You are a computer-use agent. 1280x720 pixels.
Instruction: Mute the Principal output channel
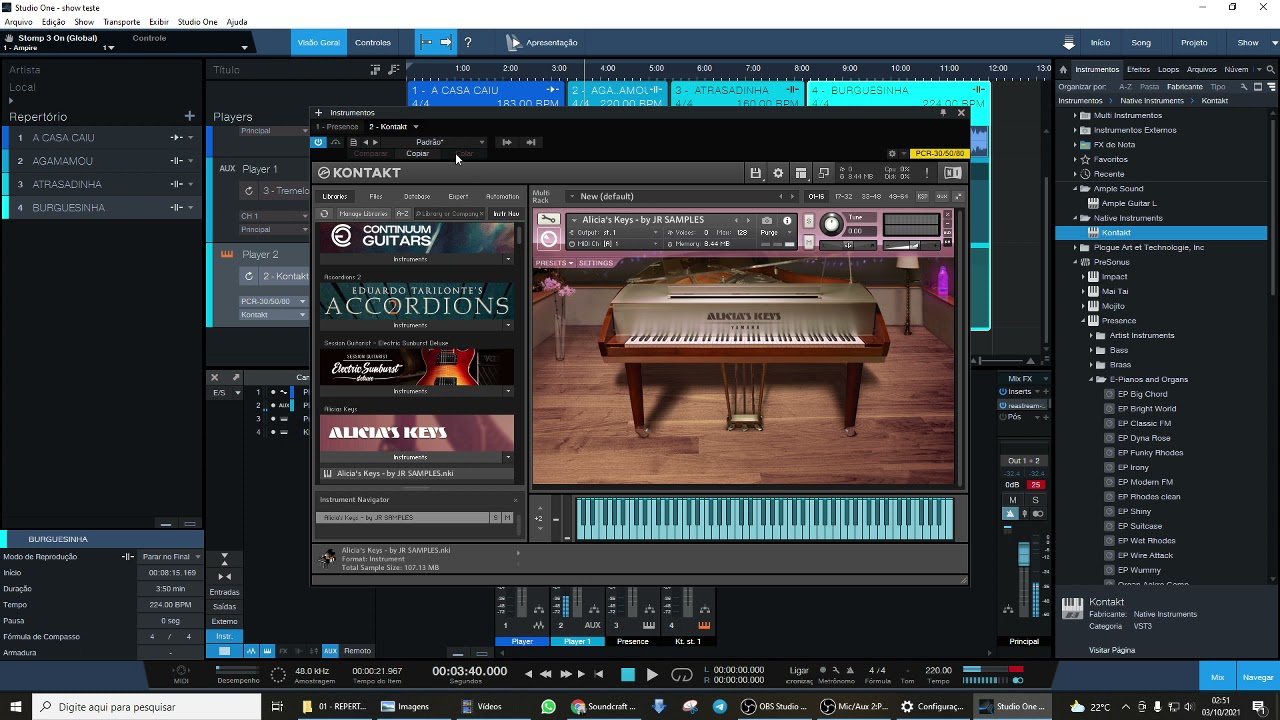click(1013, 500)
